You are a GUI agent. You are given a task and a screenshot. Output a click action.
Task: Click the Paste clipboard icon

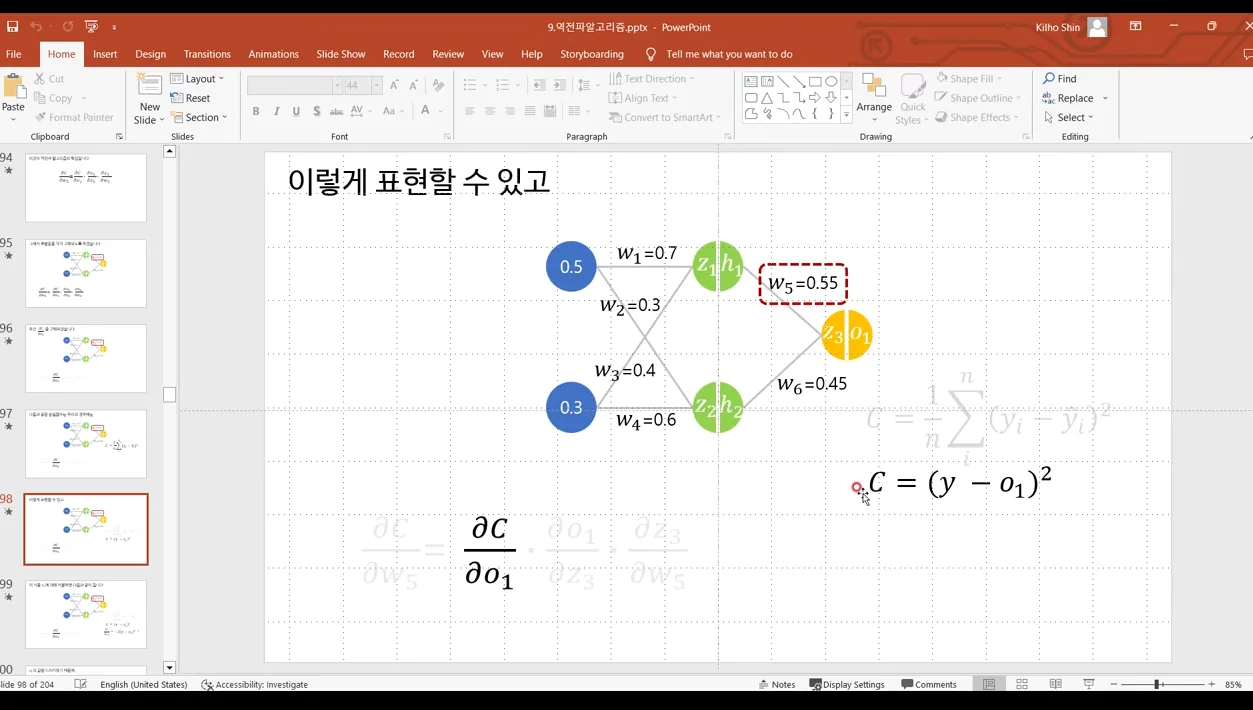pos(13,88)
